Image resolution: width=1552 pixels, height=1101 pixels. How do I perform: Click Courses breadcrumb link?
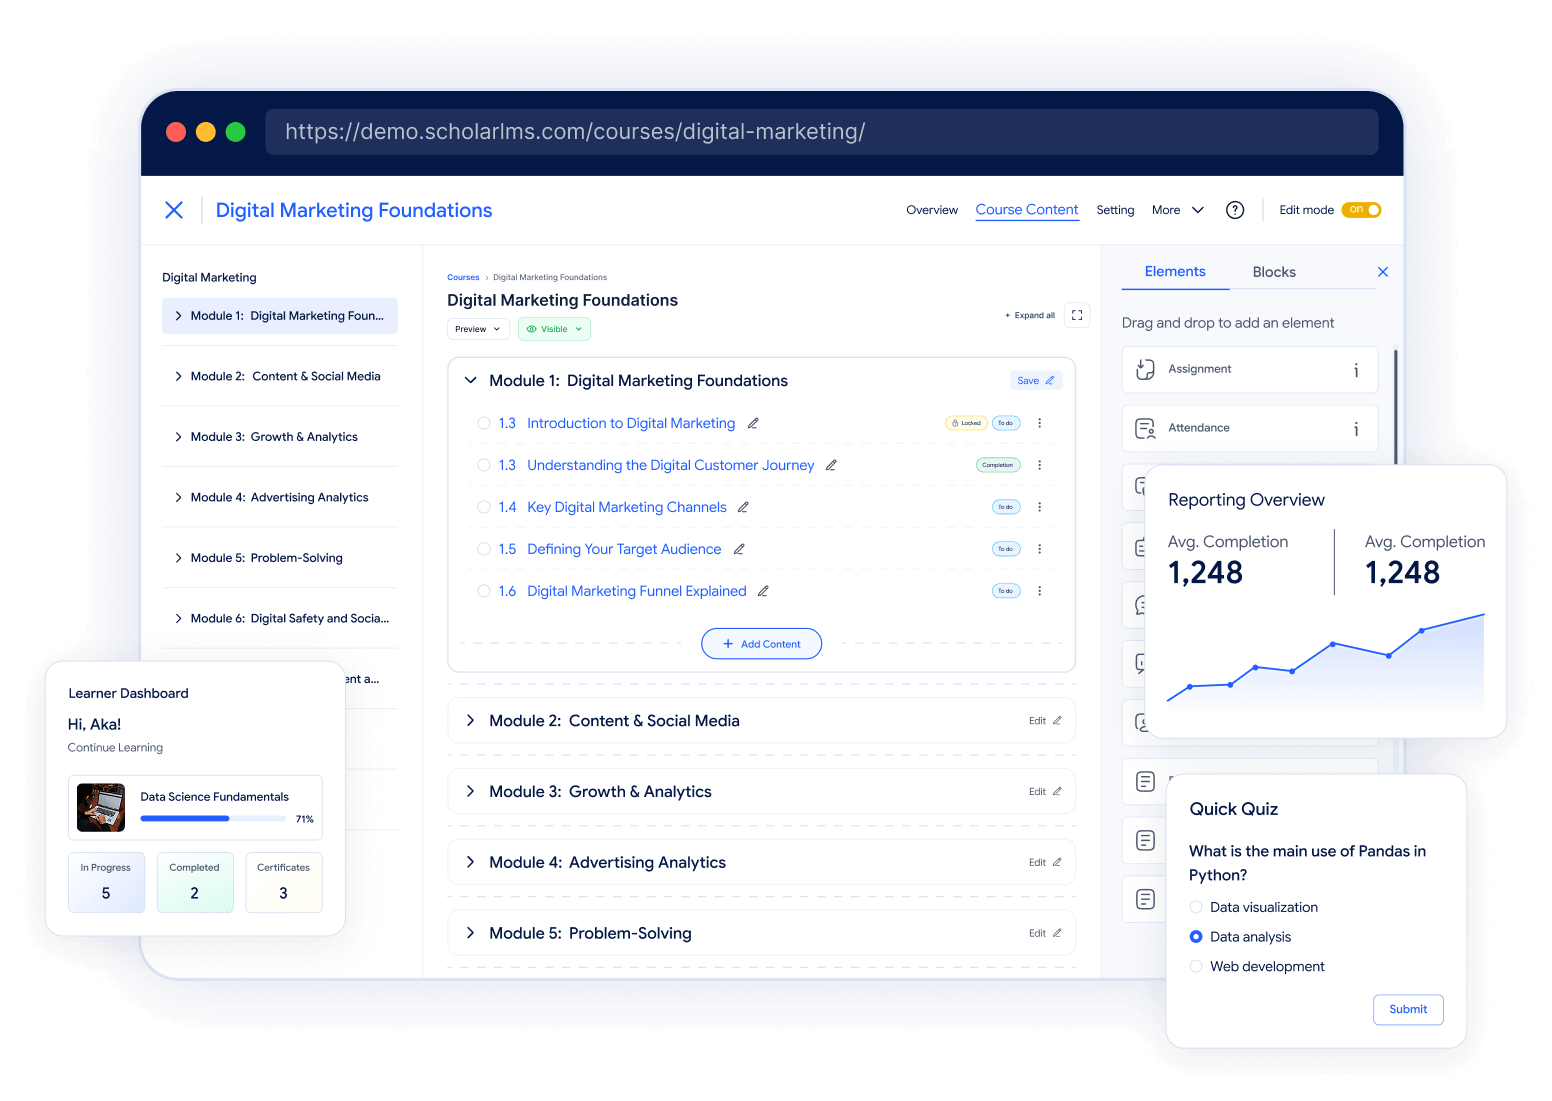pyautogui.click(x=463, y=277)
